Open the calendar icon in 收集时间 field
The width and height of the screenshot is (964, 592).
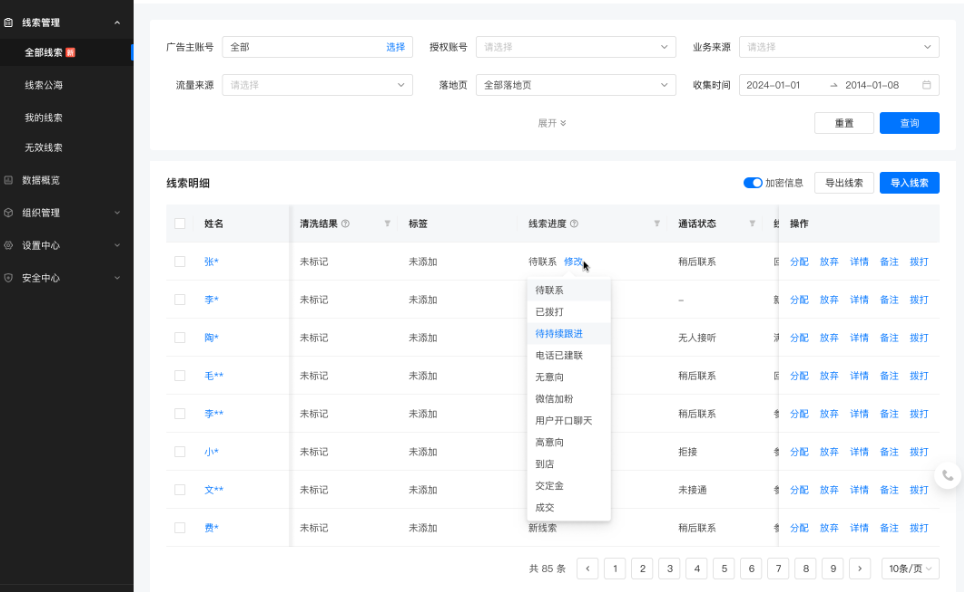[x=926, y=85]
